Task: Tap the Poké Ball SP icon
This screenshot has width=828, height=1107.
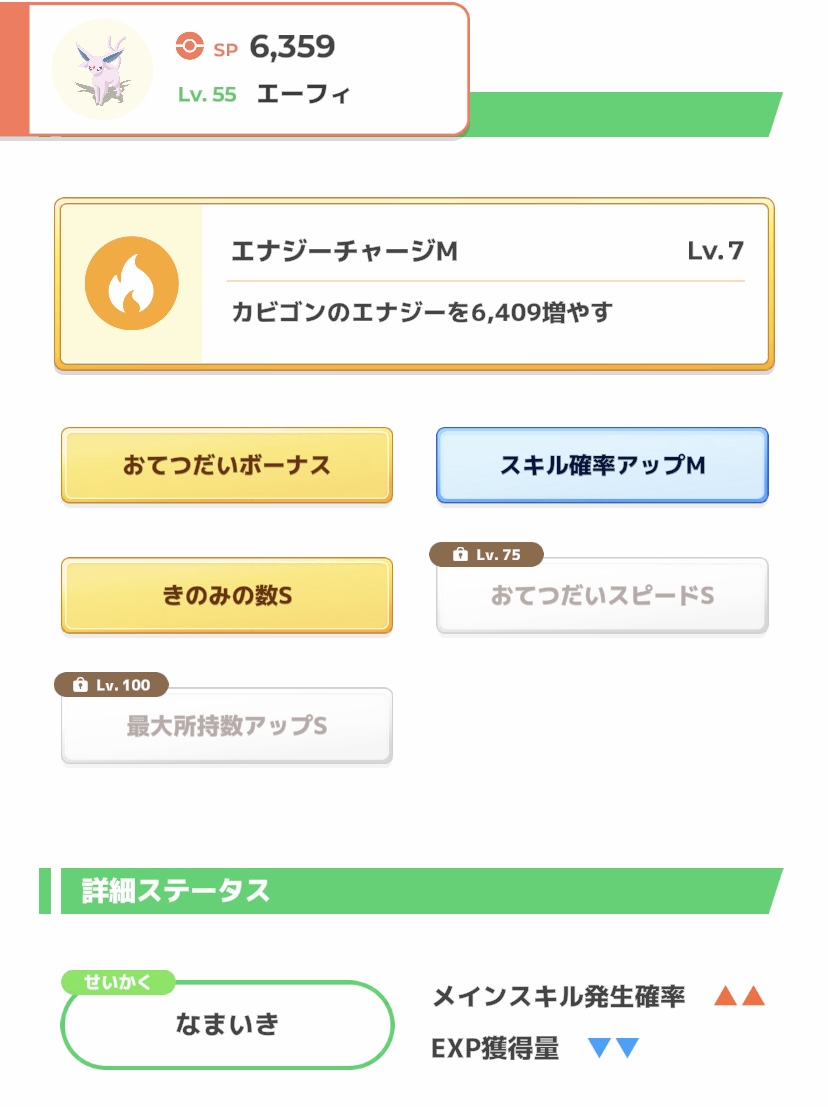Action: click(189, 46)
